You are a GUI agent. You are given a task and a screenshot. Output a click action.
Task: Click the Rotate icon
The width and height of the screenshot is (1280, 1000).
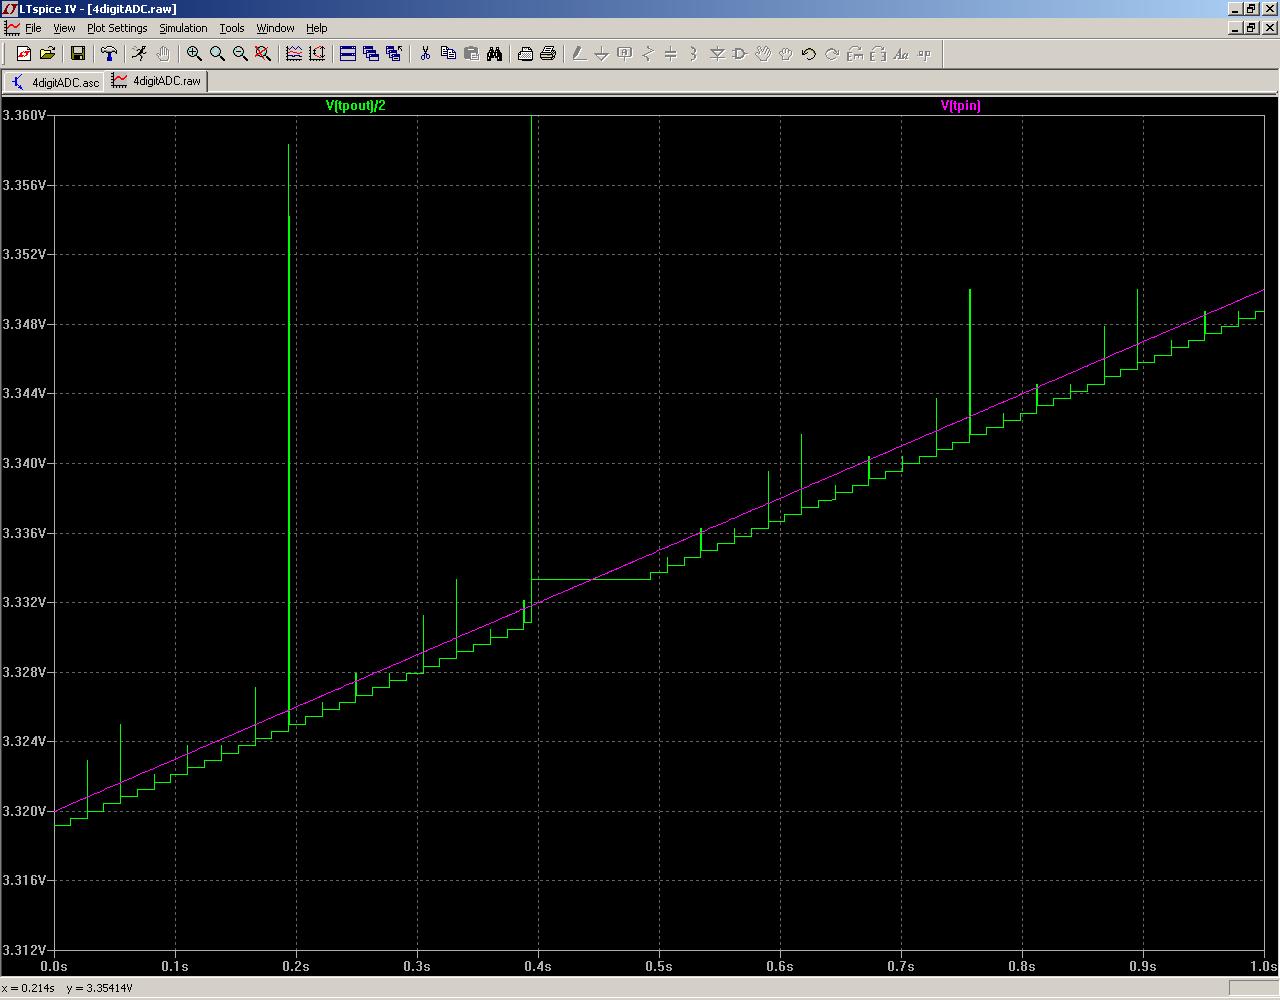[x=855, y=54]
